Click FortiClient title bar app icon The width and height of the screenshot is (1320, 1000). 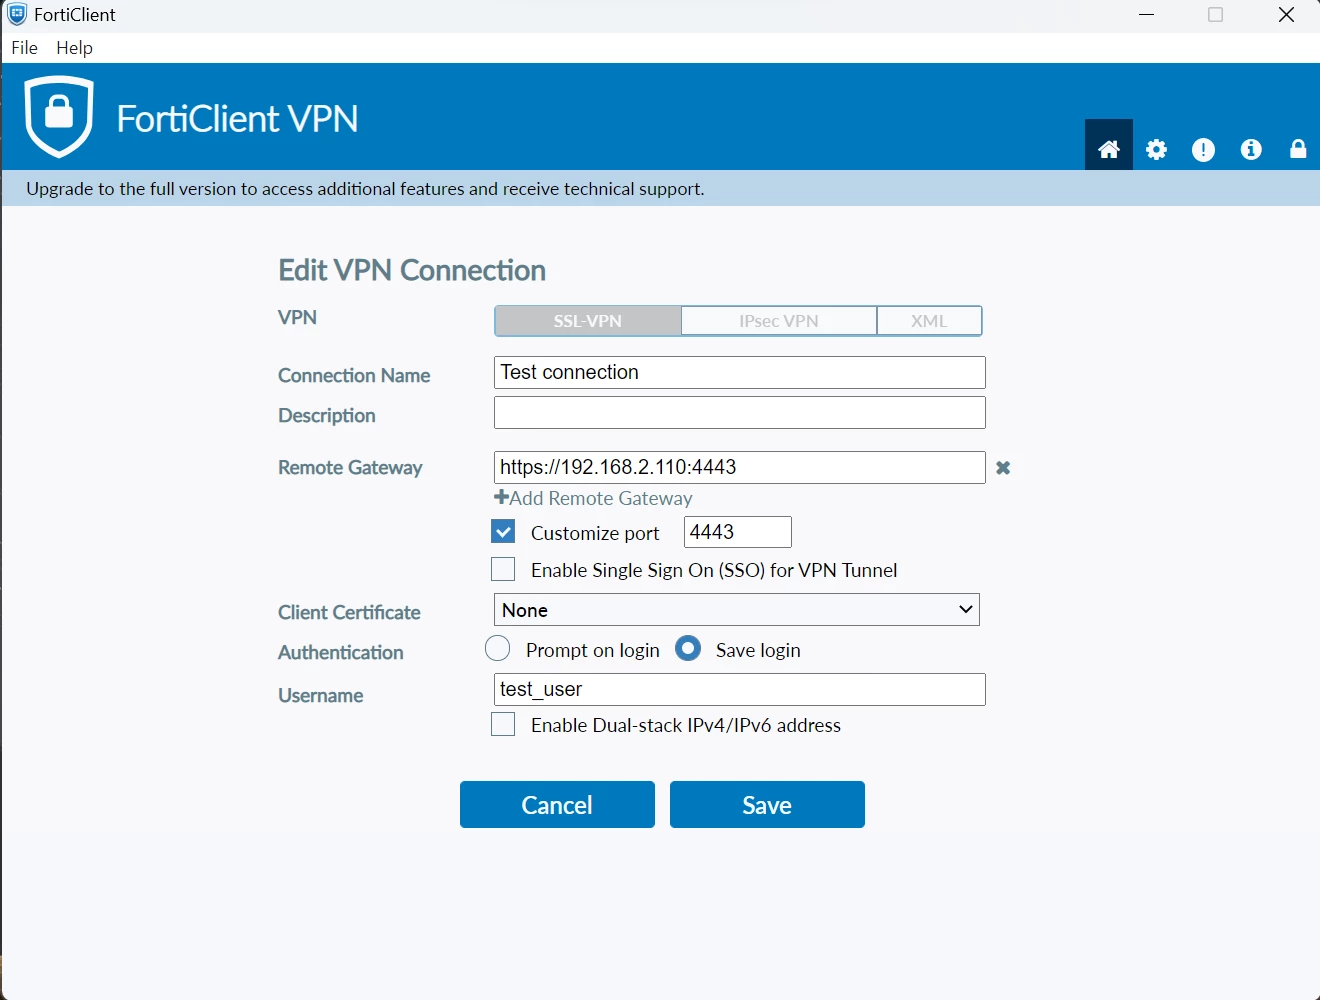[x=17, y=14]
